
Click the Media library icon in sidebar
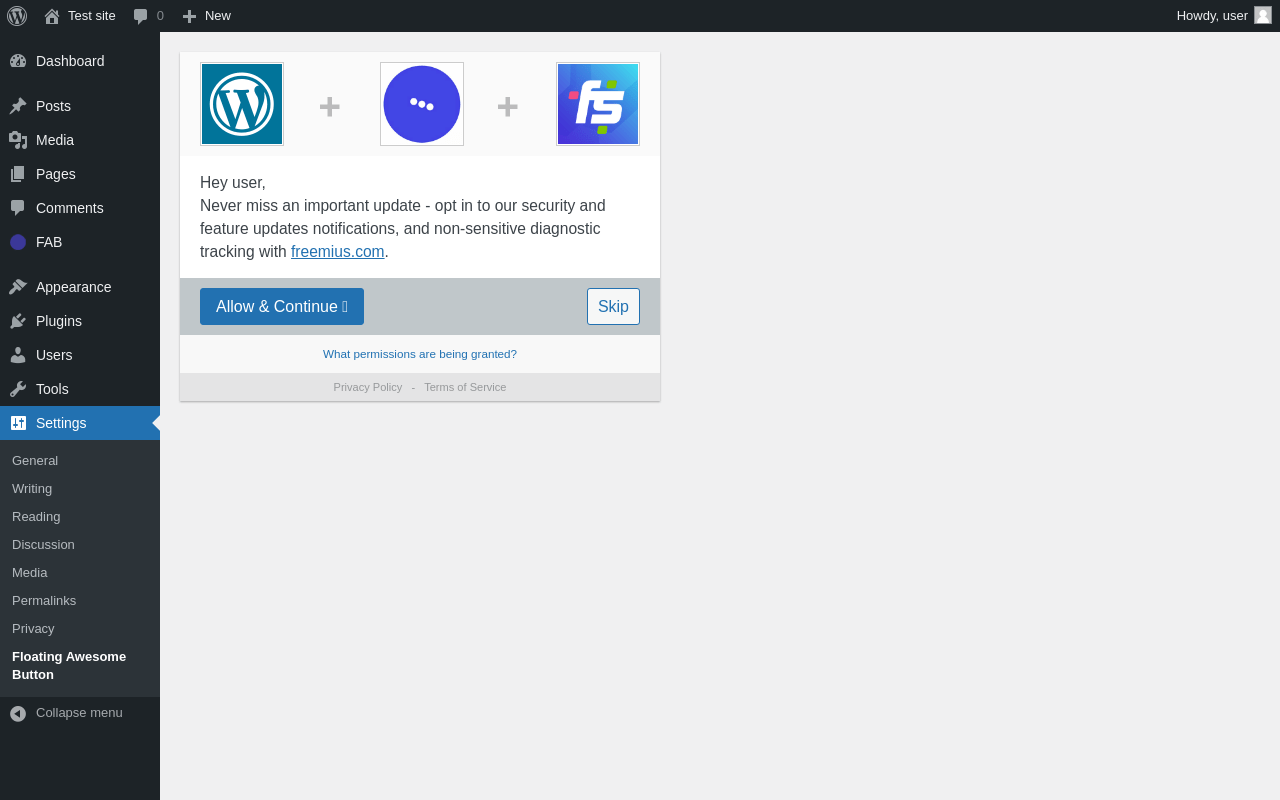[x=18, y=140]
